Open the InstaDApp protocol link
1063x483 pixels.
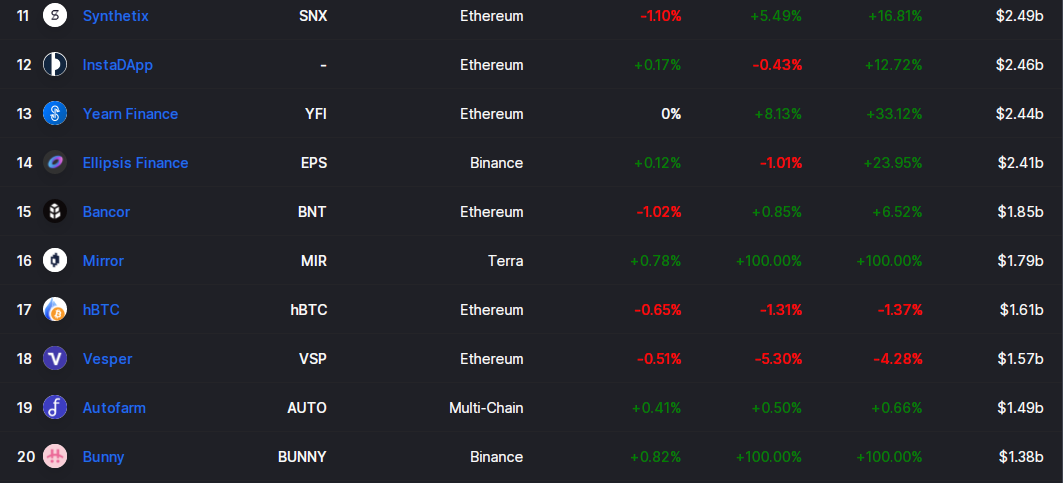[118, 65]
